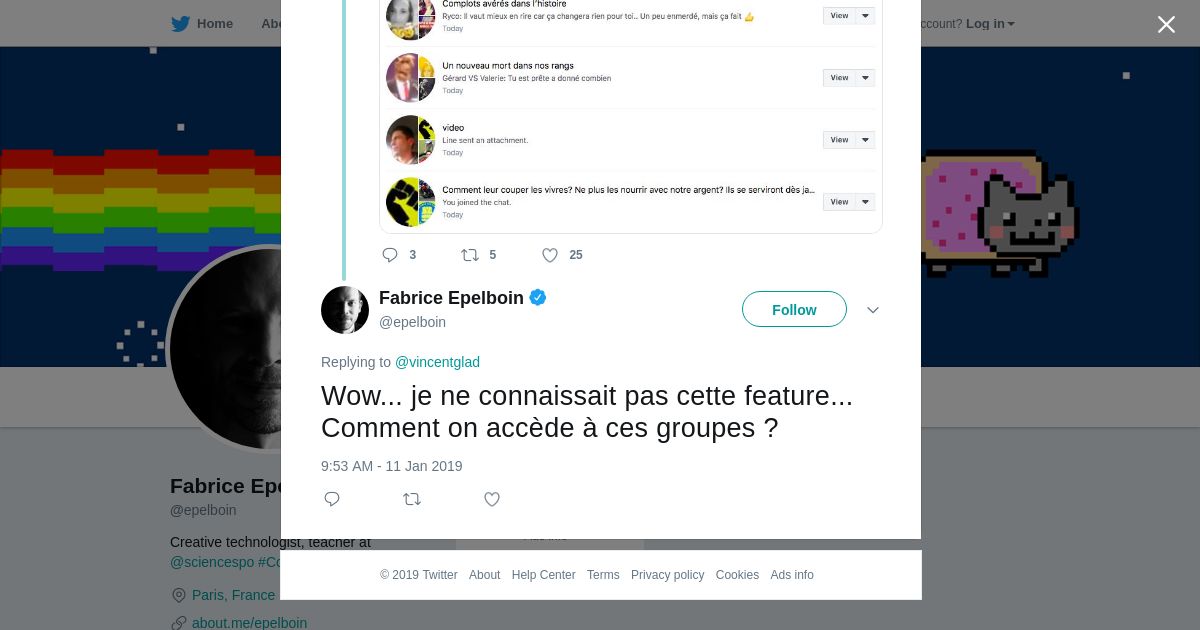
Task: Like the parent tweet with 25 likes
Action: [550, 255]
